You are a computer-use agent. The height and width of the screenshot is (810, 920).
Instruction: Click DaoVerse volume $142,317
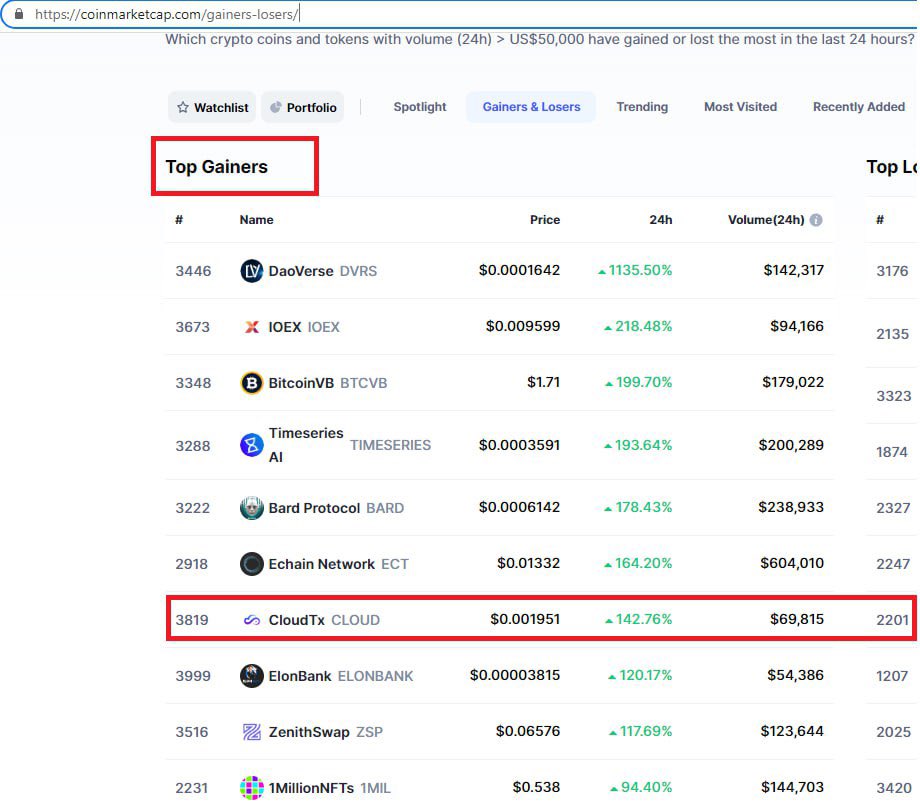pos(794,270)
